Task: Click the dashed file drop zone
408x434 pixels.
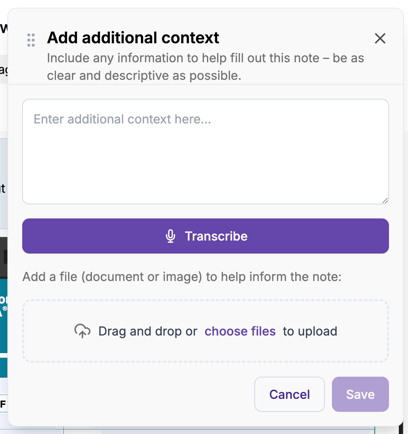Action: click(205, 331)
